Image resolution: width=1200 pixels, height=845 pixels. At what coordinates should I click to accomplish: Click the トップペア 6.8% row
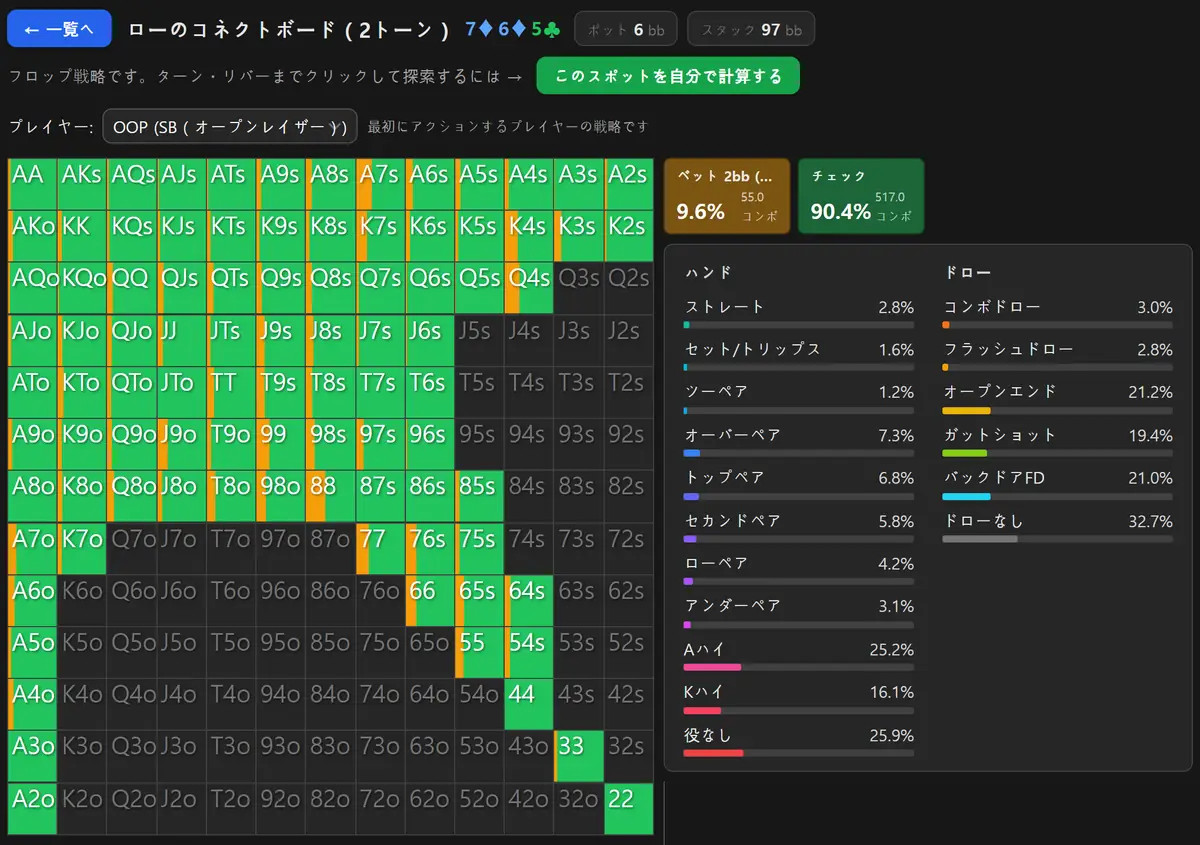click(x=799, y=485)
